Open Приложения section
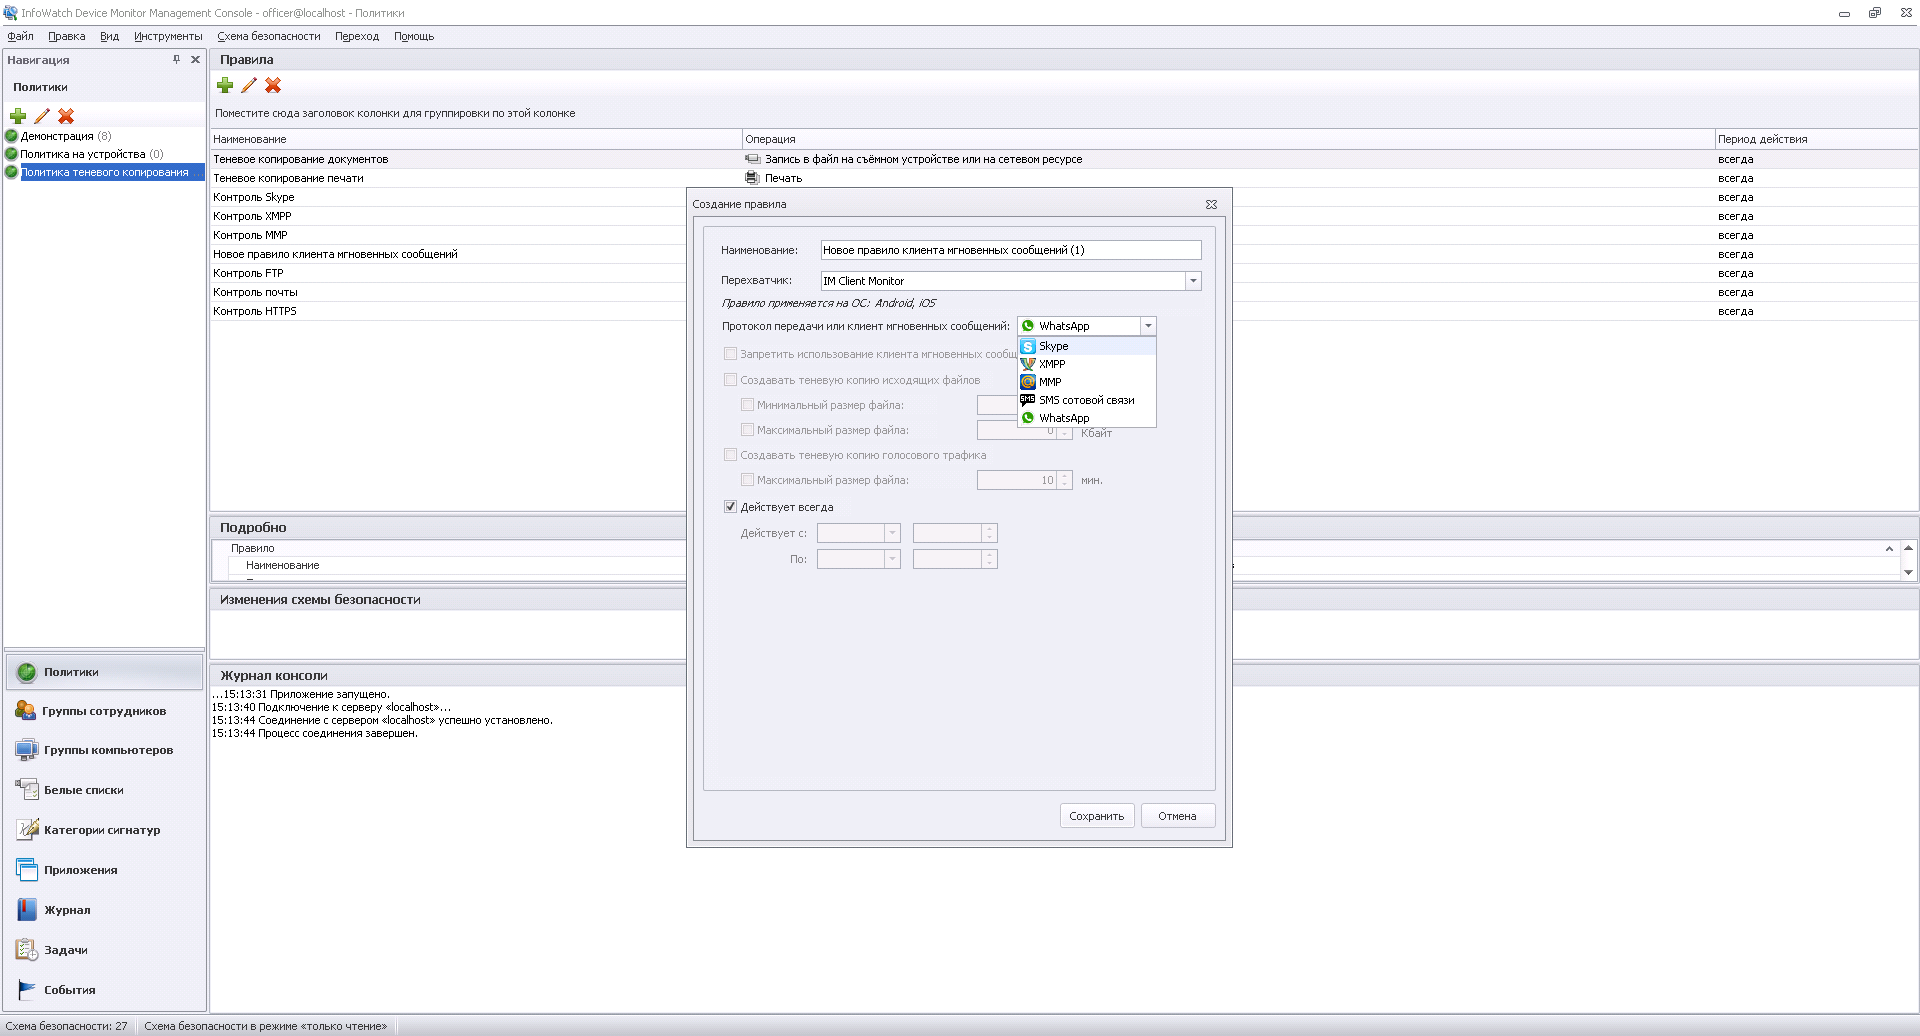Viewport: 1920px width, 1036px height. (105, 870)
